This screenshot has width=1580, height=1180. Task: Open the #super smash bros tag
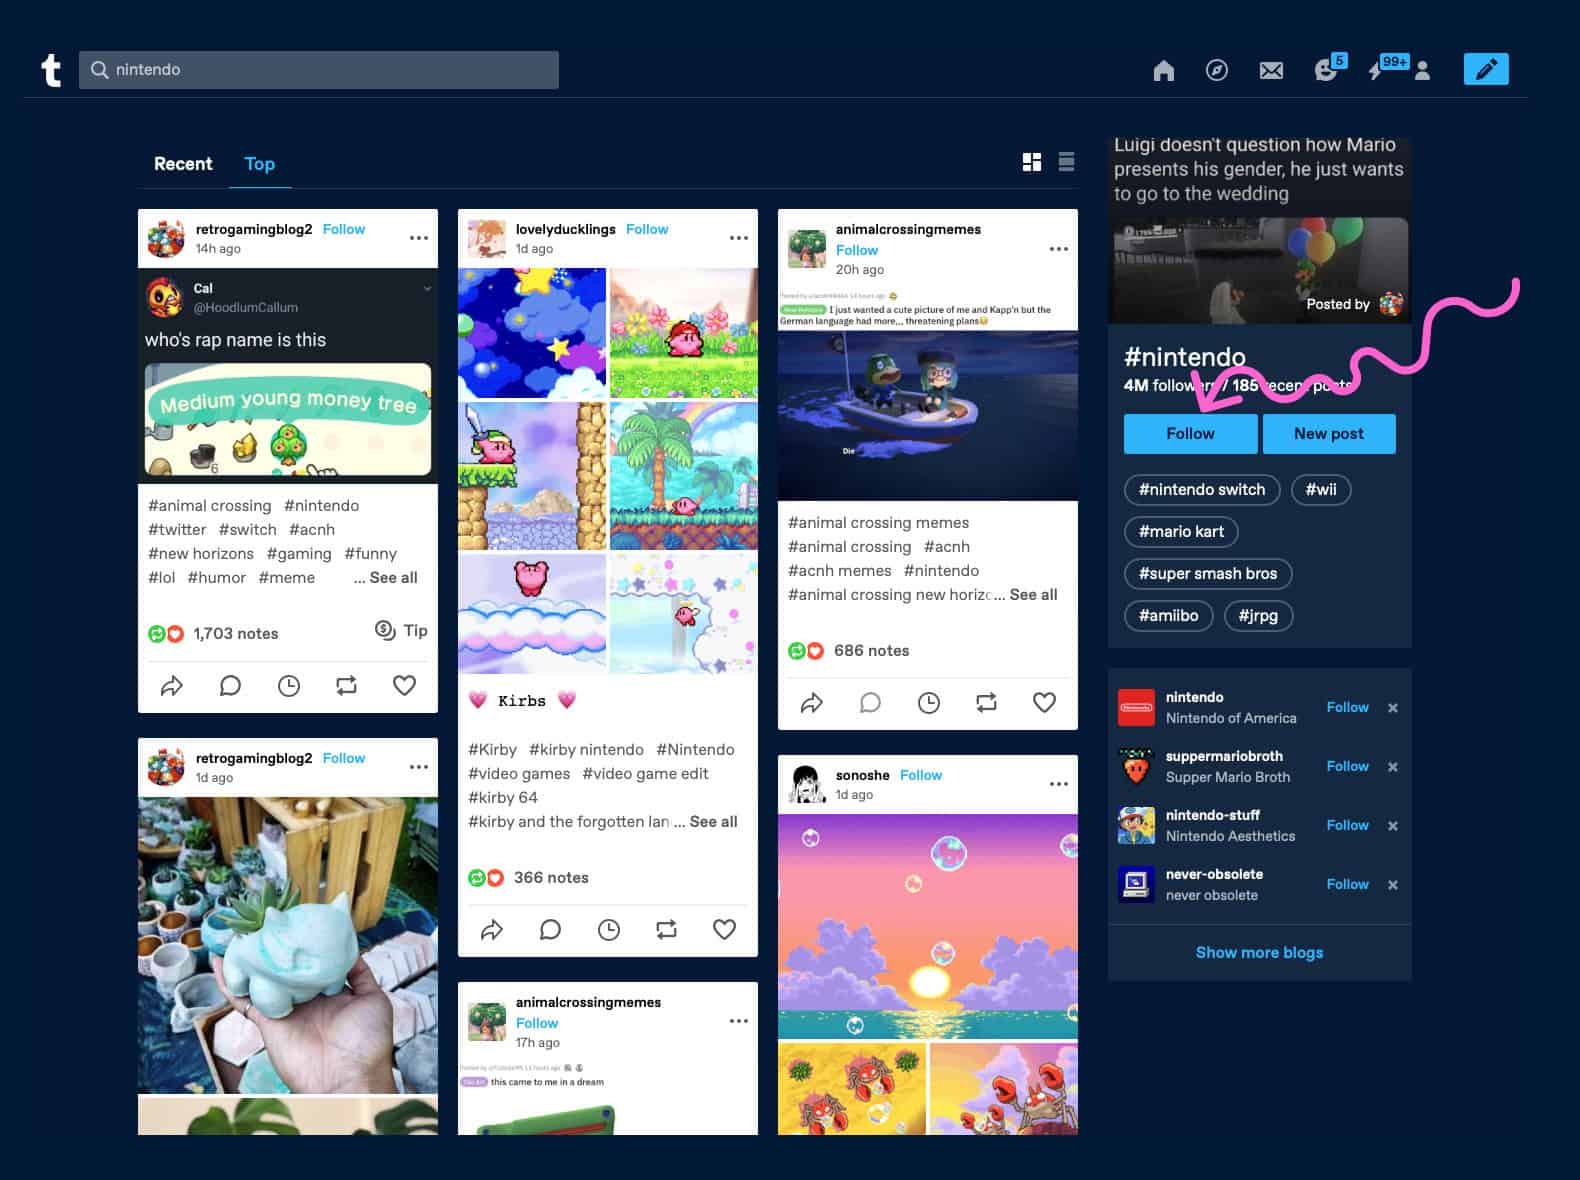[1208, 574]
